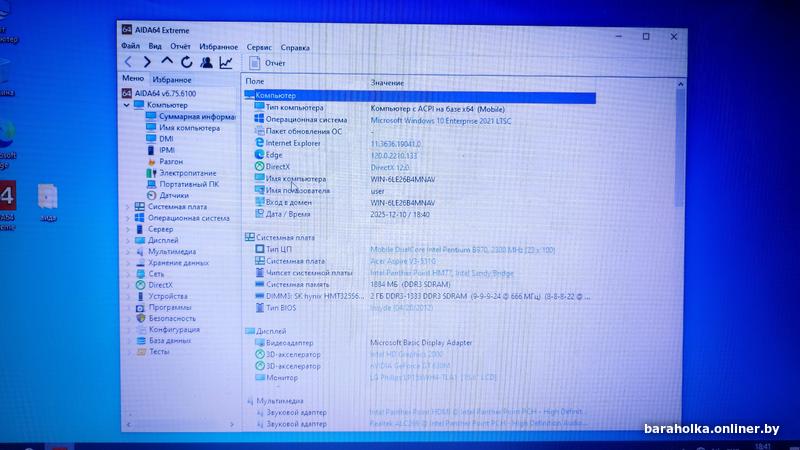The width and height of the screenshot is (800, 450).
Task: Switch to the Меню tab
Action: pos(133,79)
